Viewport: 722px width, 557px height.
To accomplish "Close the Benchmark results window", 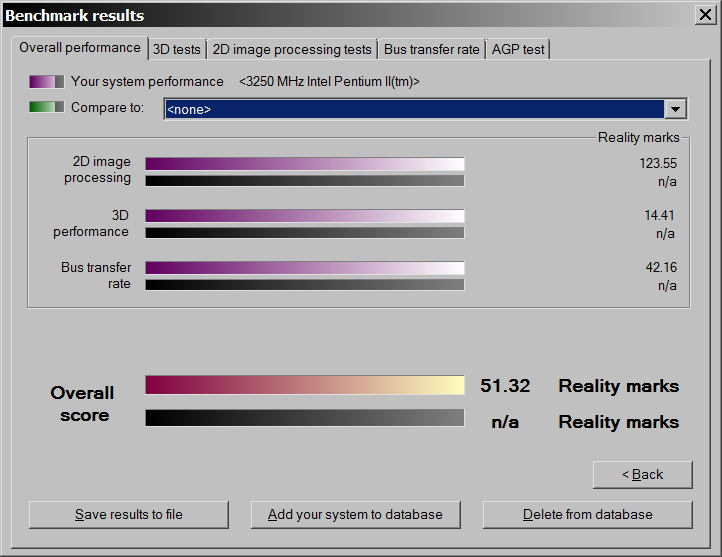I will point(704,14).
